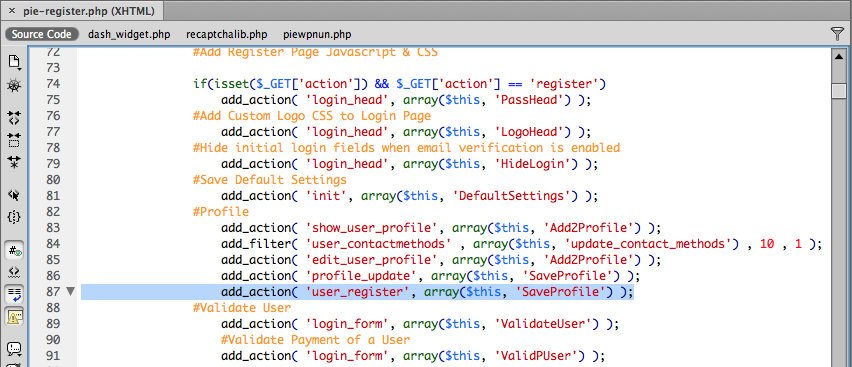The image size is (852, 367).
Task: Click line number 74 in the gutter
Action: click(53, 84)
